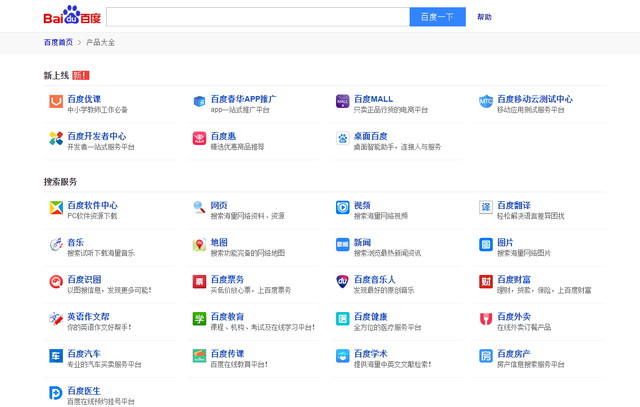Click the 百度学术 blue icon
The image size is (640, 407).
click(342, 356)
